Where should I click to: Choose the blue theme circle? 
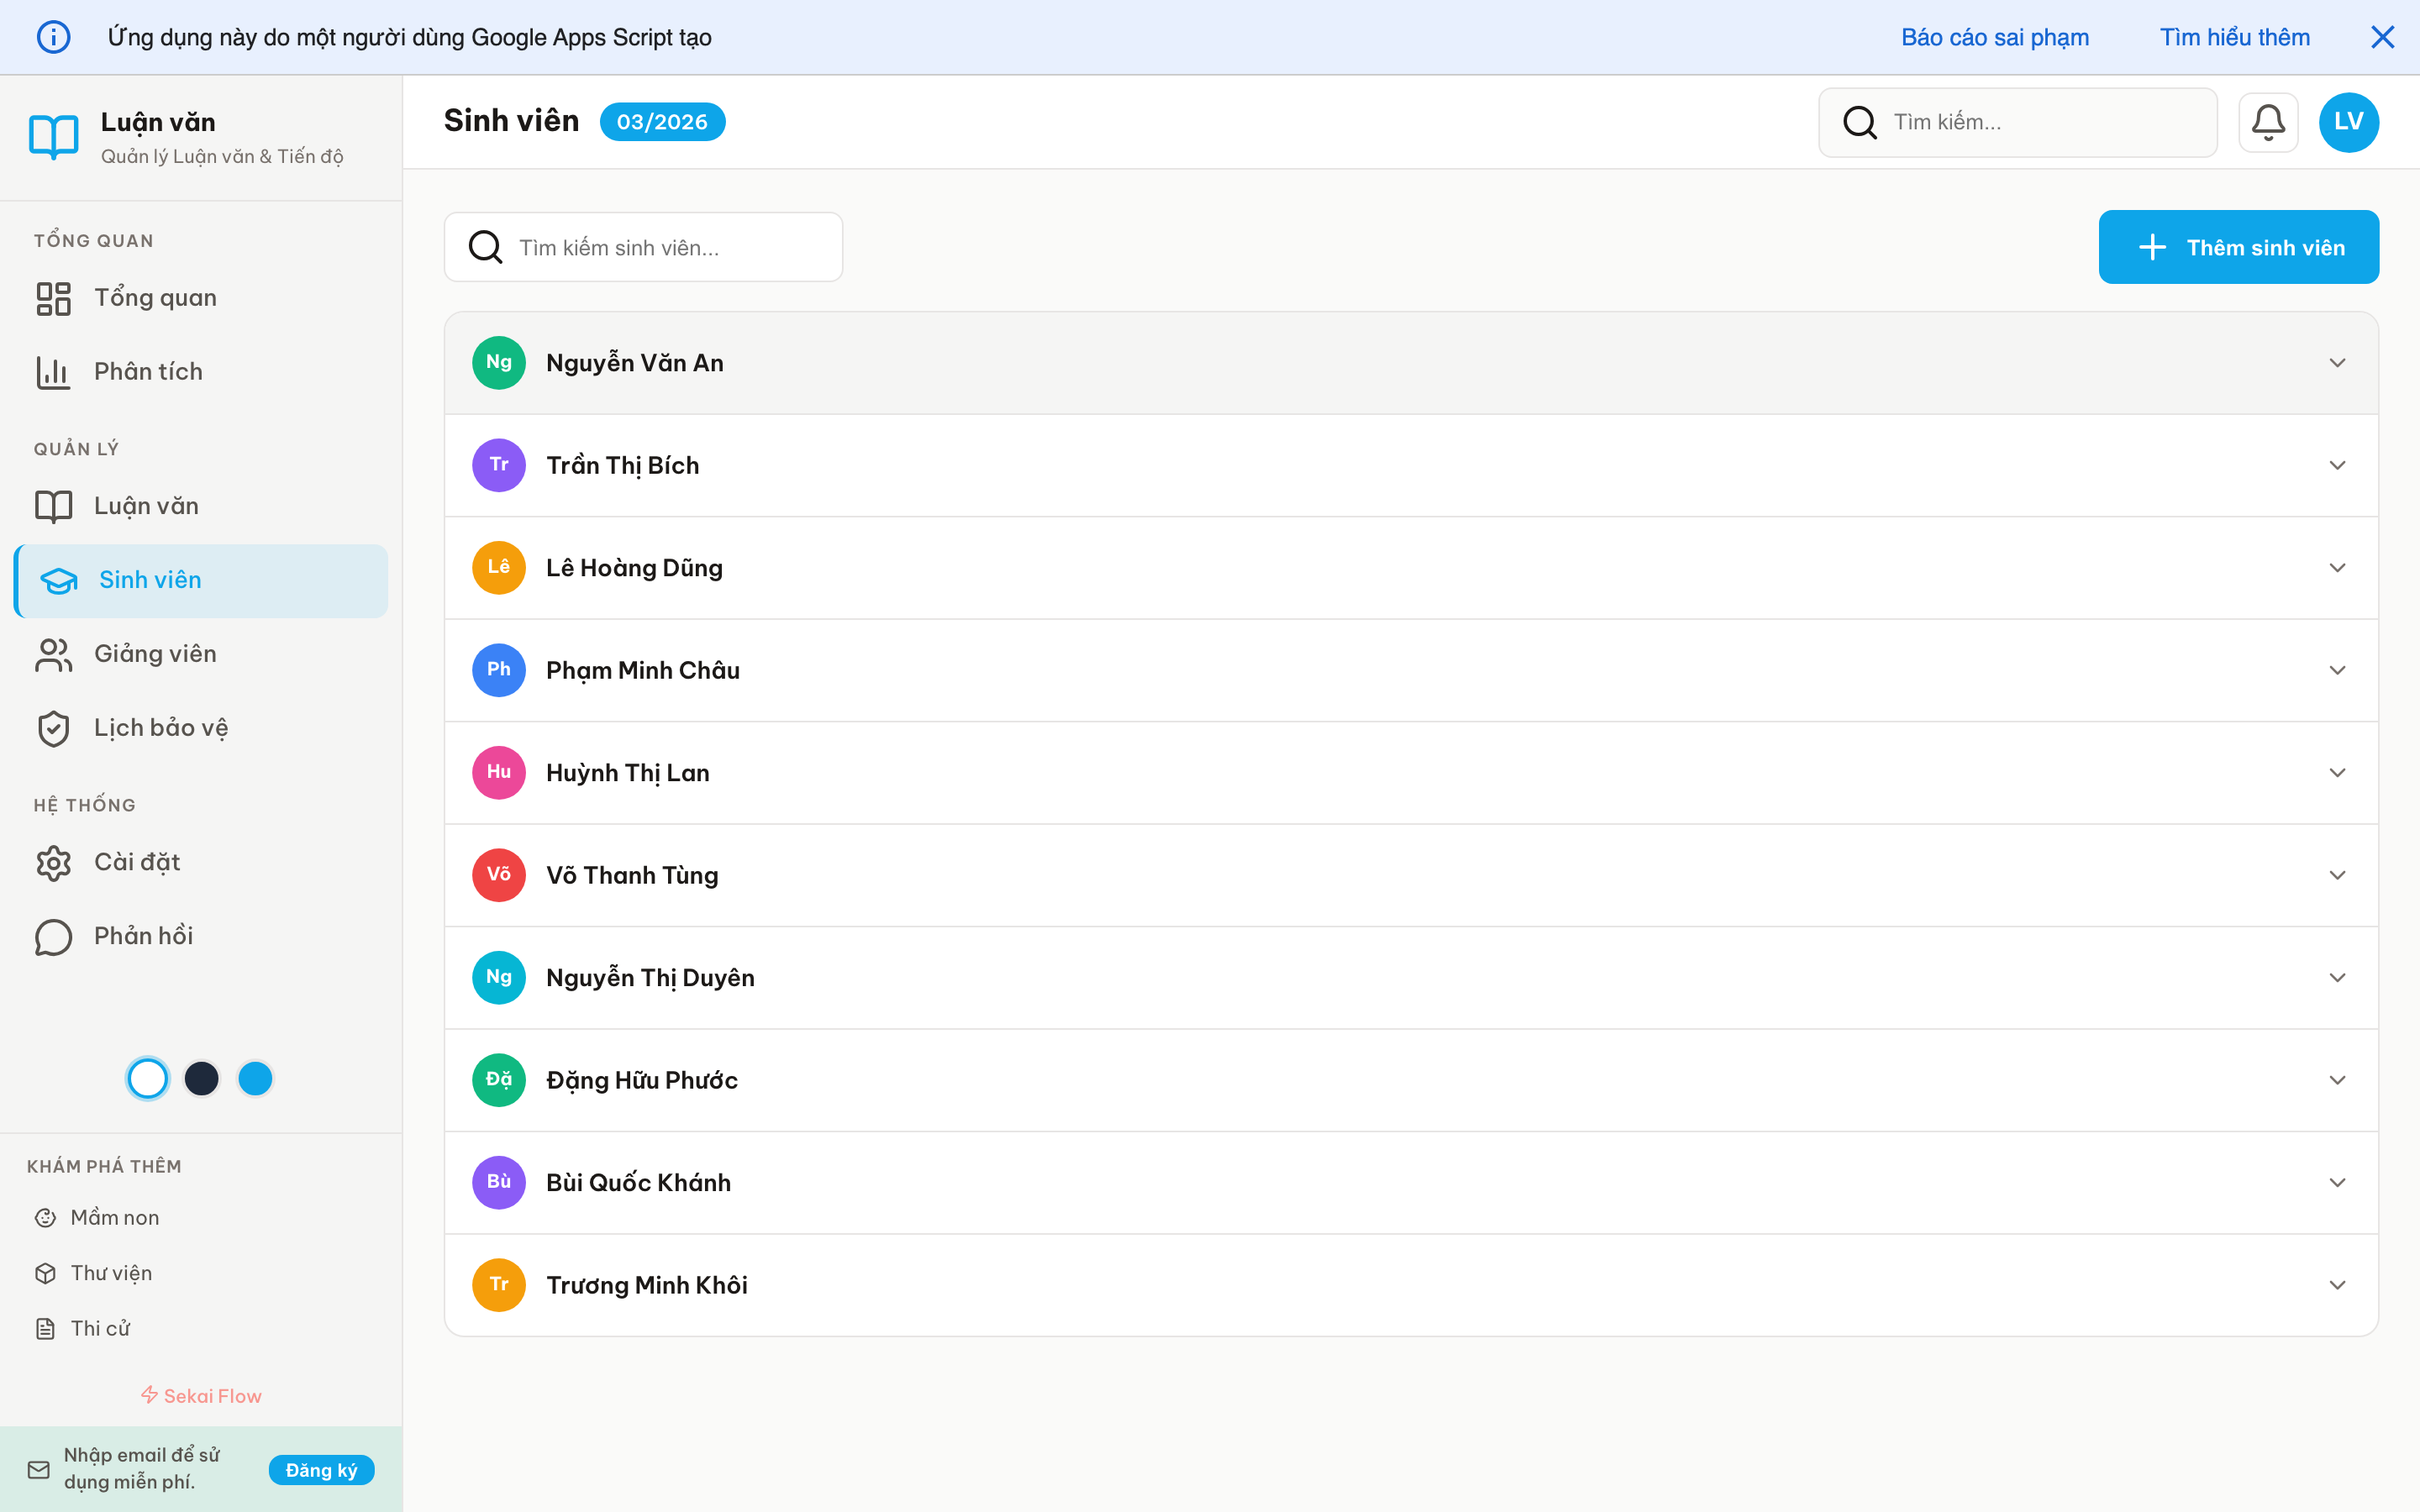click(x=256, y=1078)
